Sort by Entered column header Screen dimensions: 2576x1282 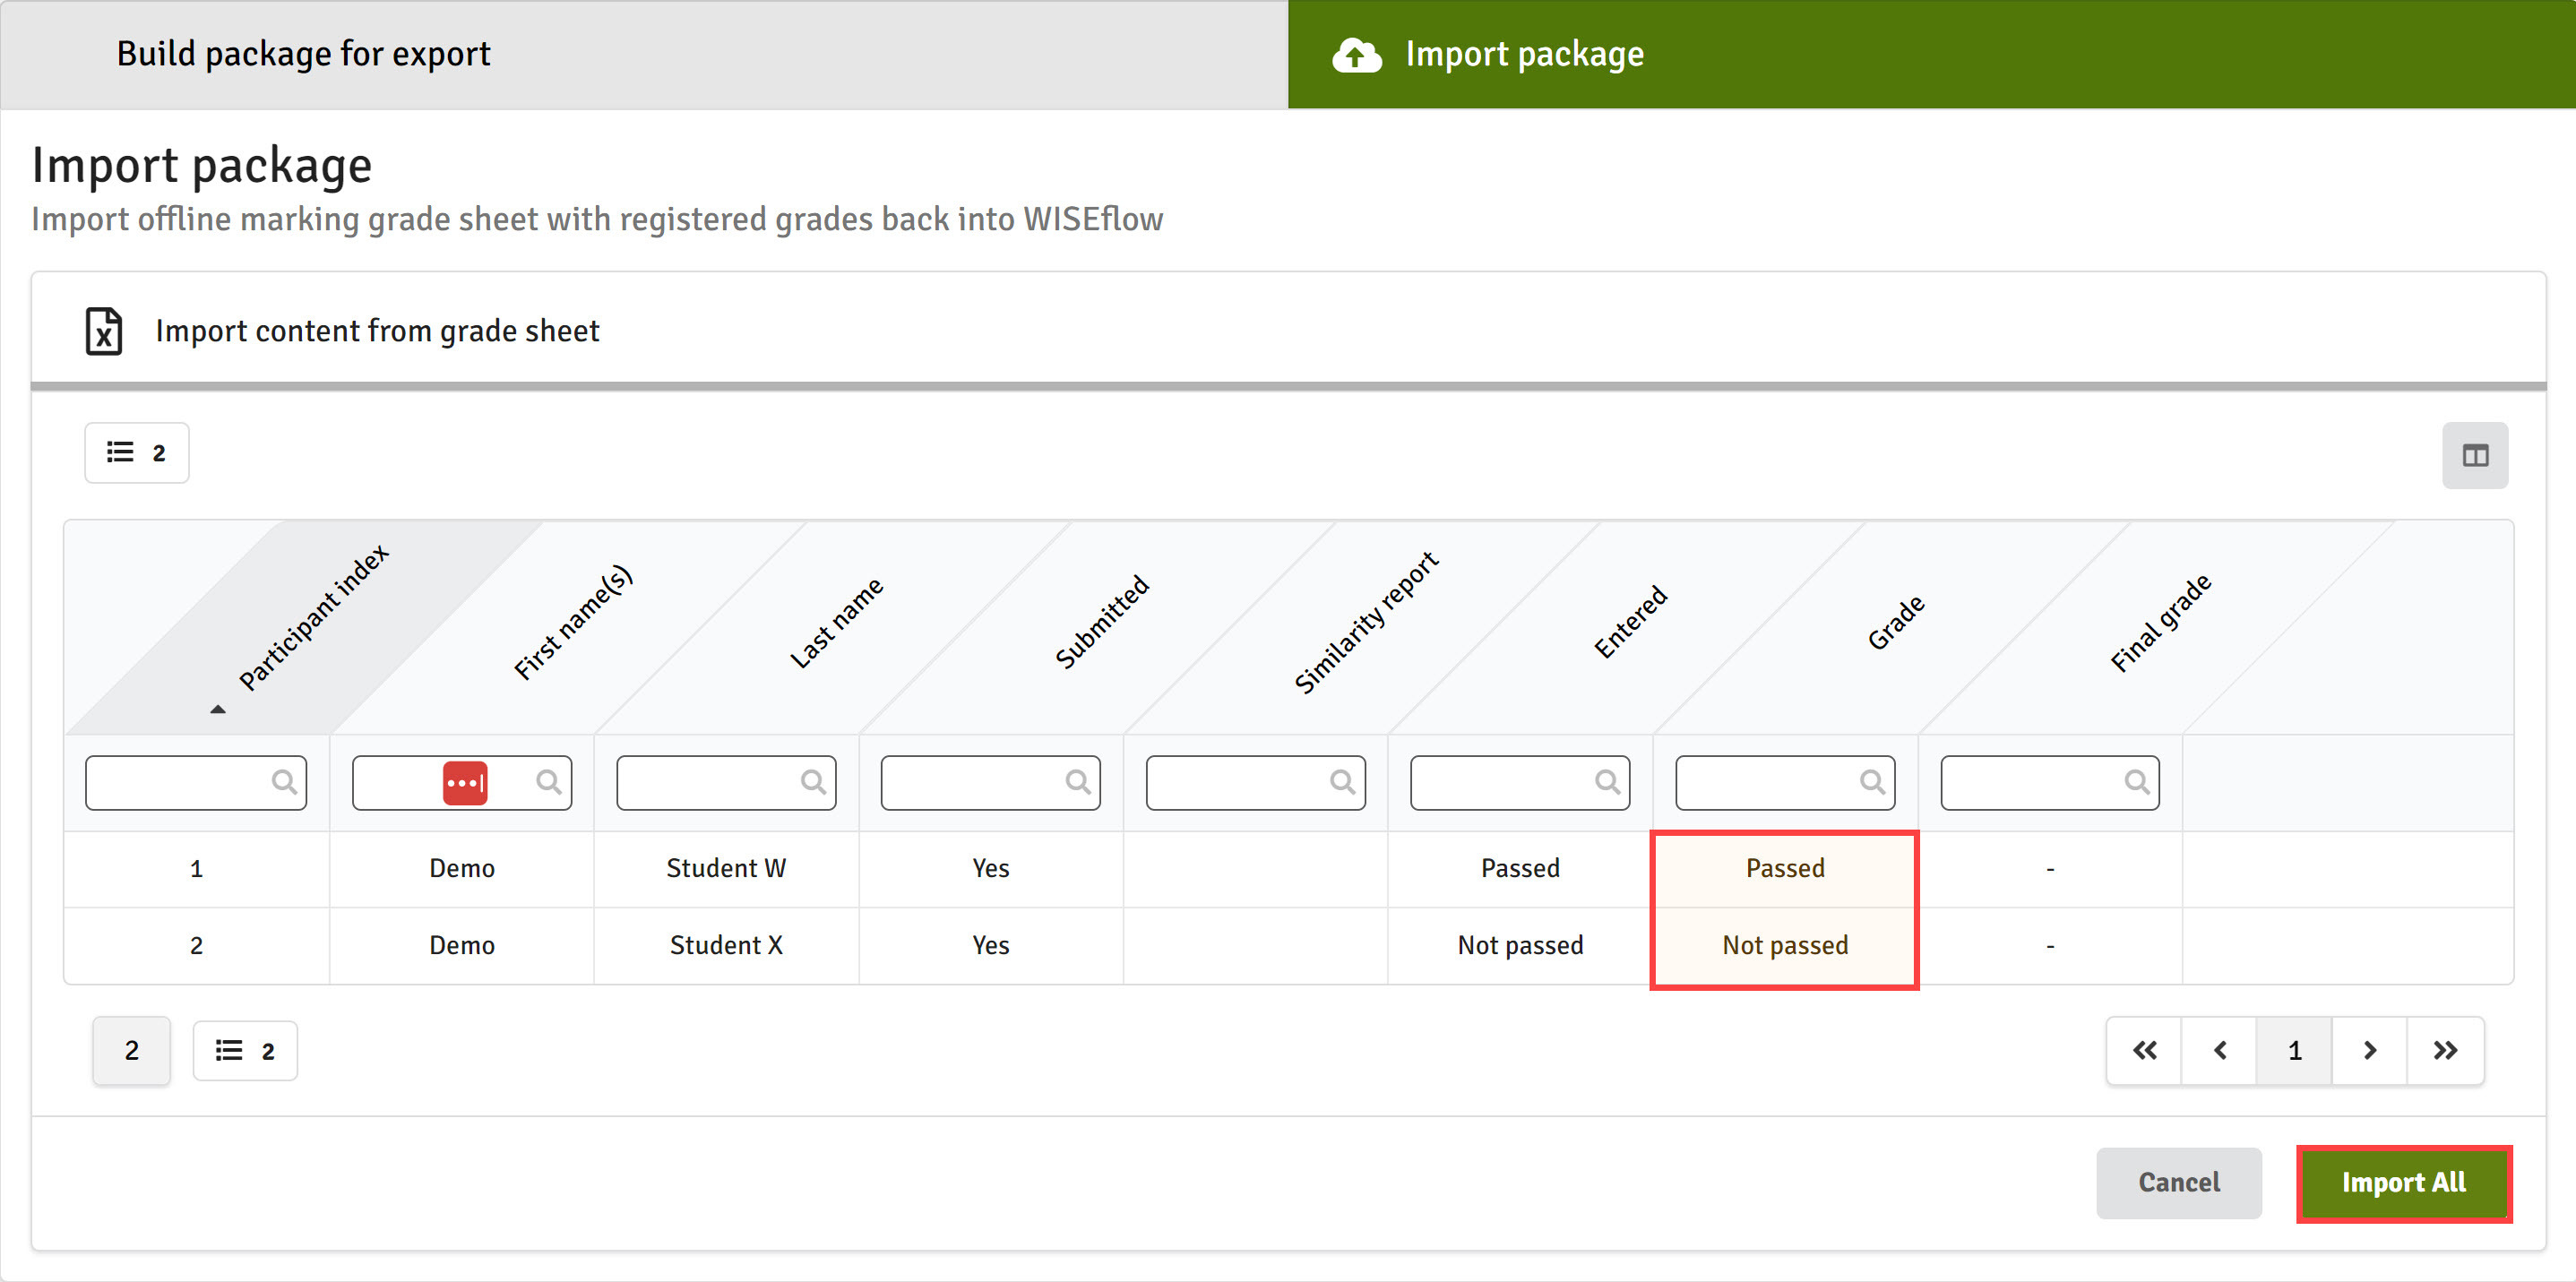click(x=1630, y=622)
